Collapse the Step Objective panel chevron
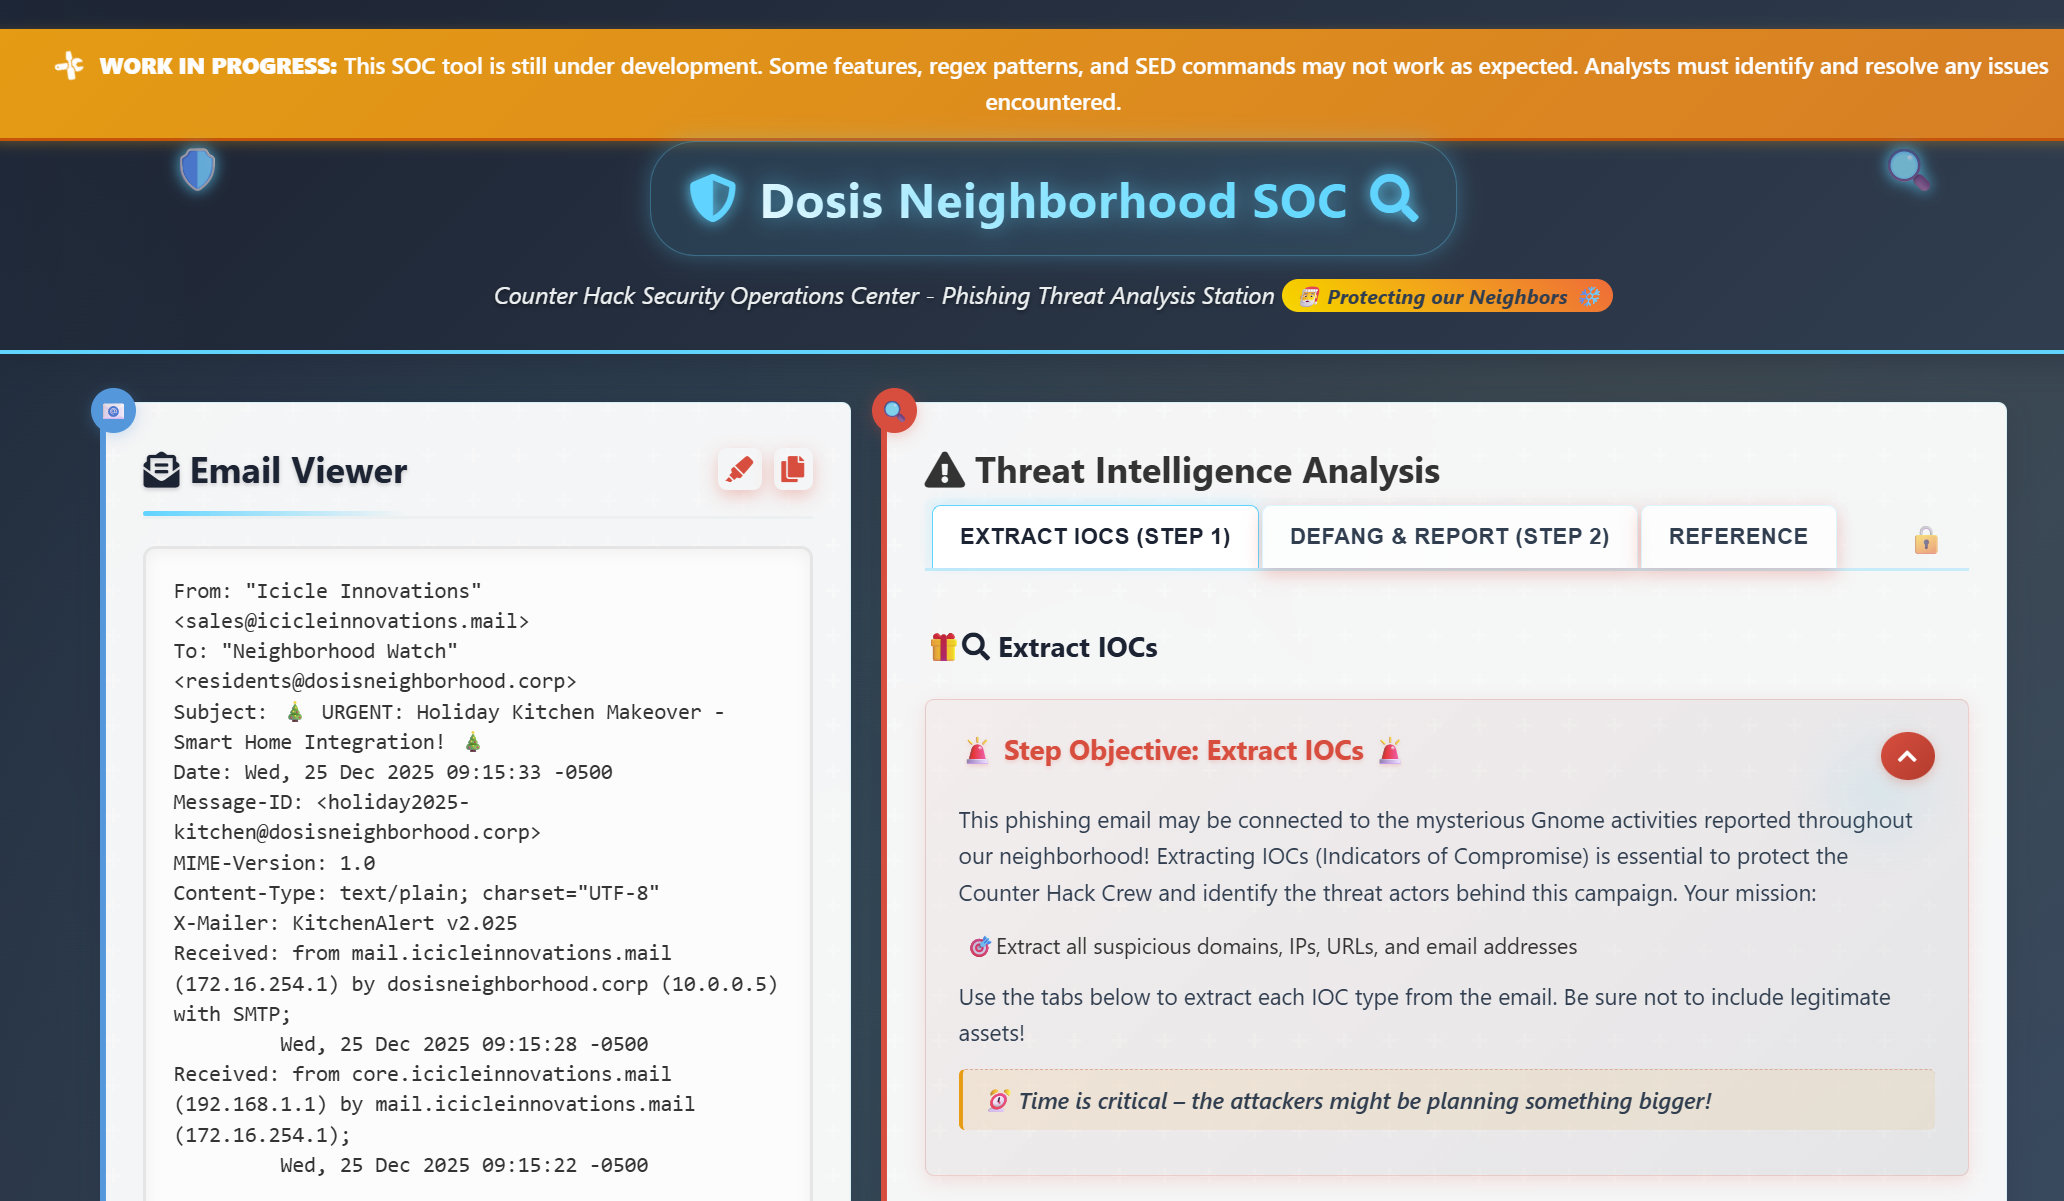 coord(1907,756)
